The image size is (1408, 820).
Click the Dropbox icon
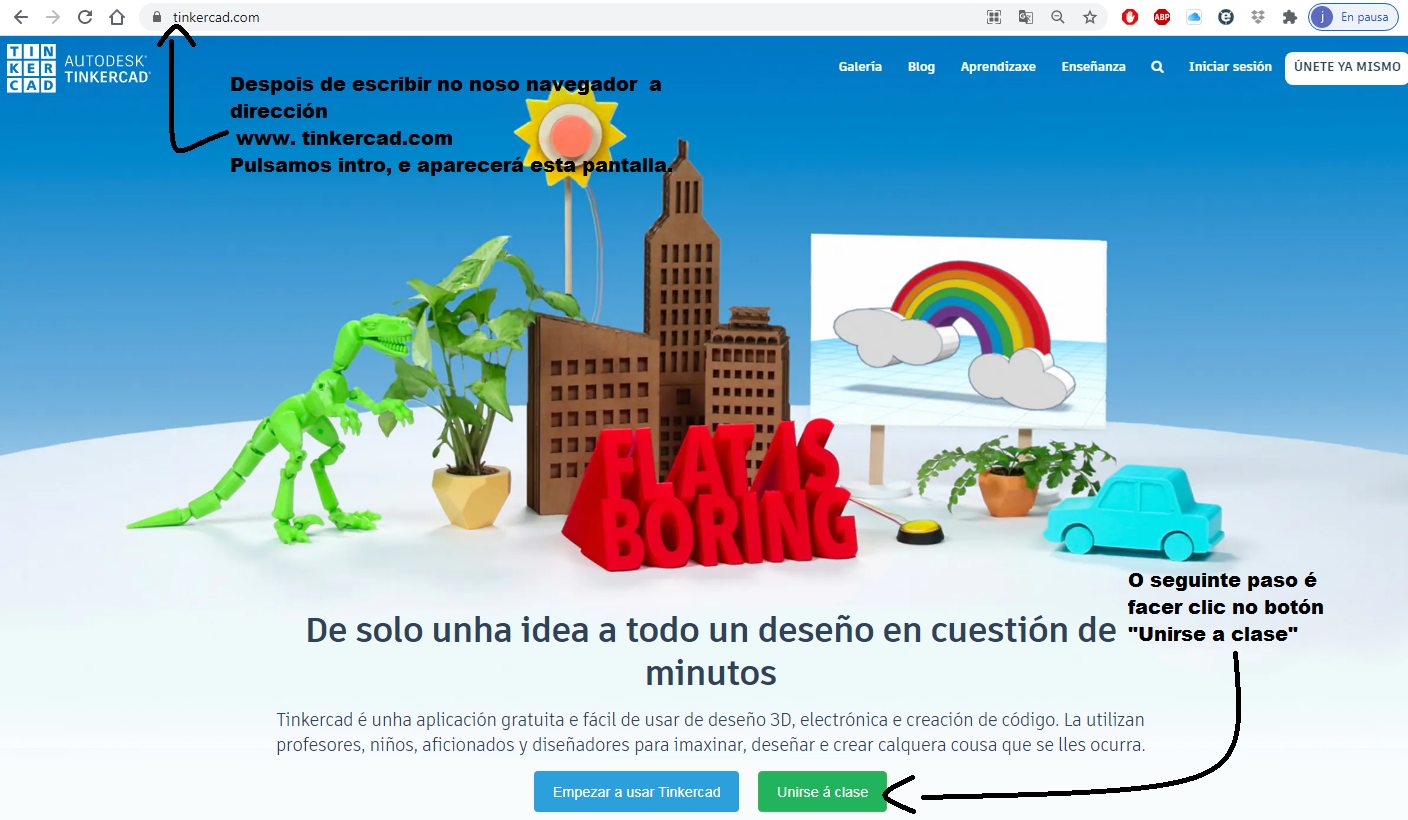[x=1257, y=16]
